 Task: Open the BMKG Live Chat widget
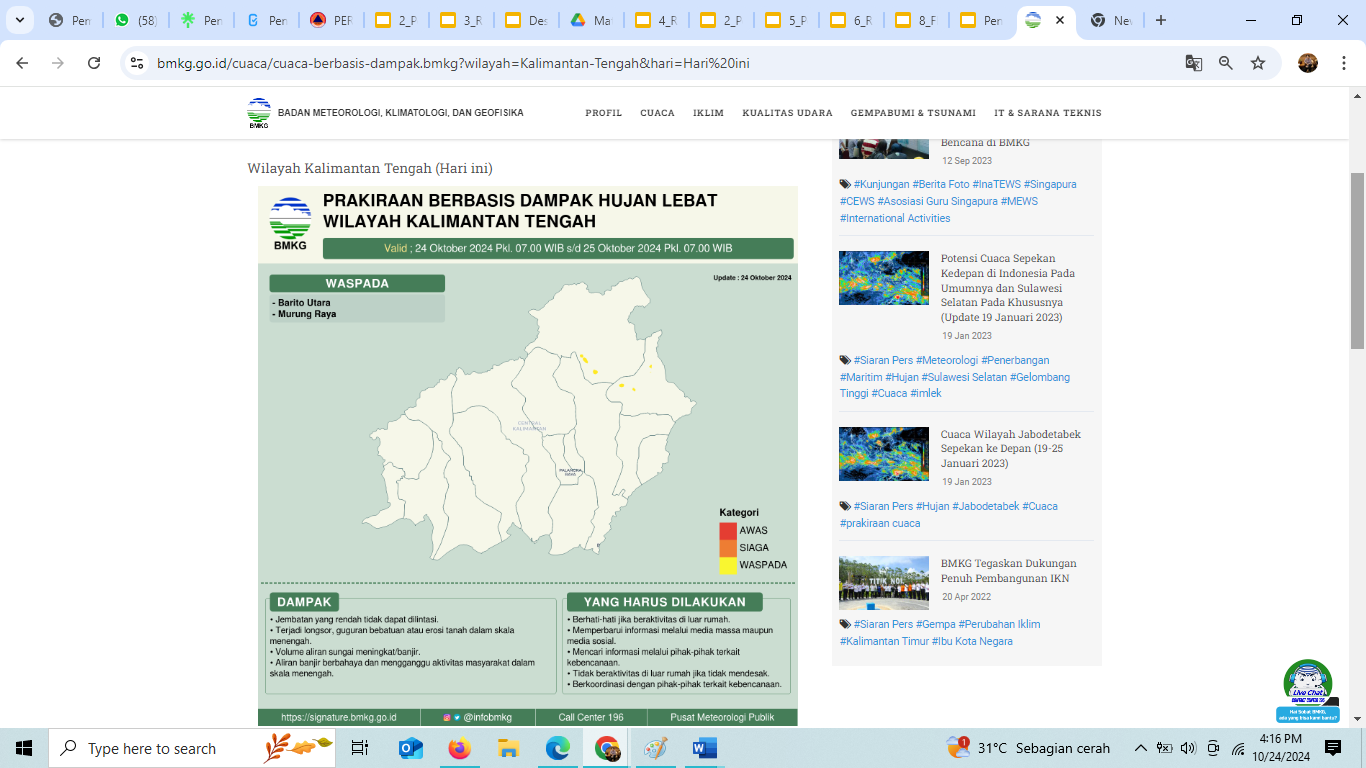tap(1308, 690)
